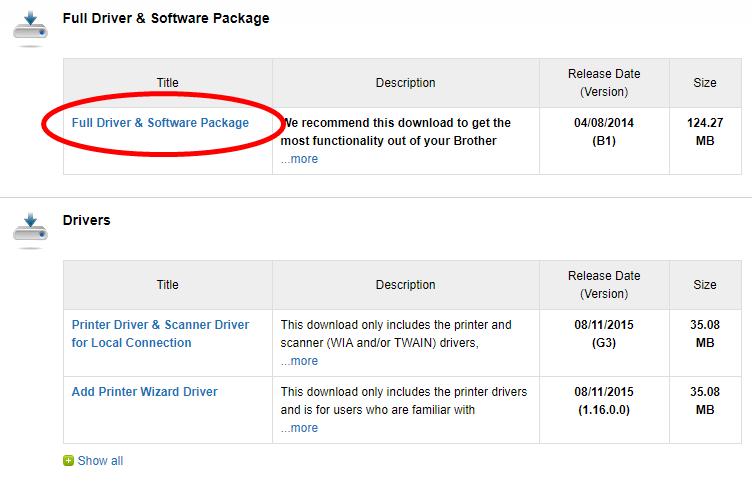The image size is (752, 482).
Task: Open Printer Driver & Scanner Driver for Local Connection
Action: [x=160, y=334]
